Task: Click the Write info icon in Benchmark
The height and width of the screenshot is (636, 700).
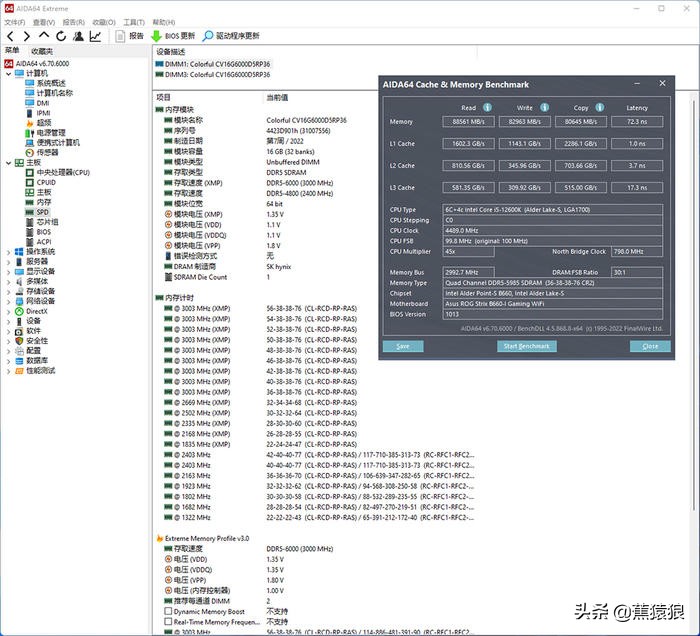Action: (x=545, y=107)
